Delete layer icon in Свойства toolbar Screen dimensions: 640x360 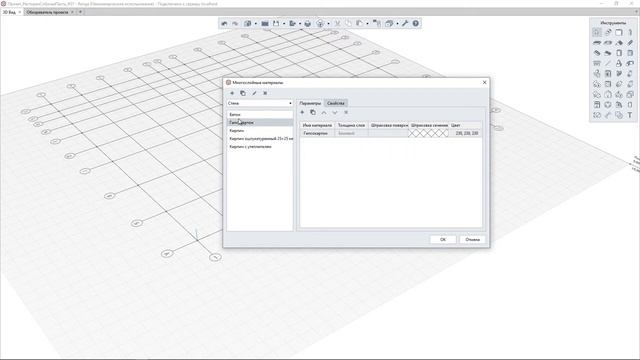346,112
